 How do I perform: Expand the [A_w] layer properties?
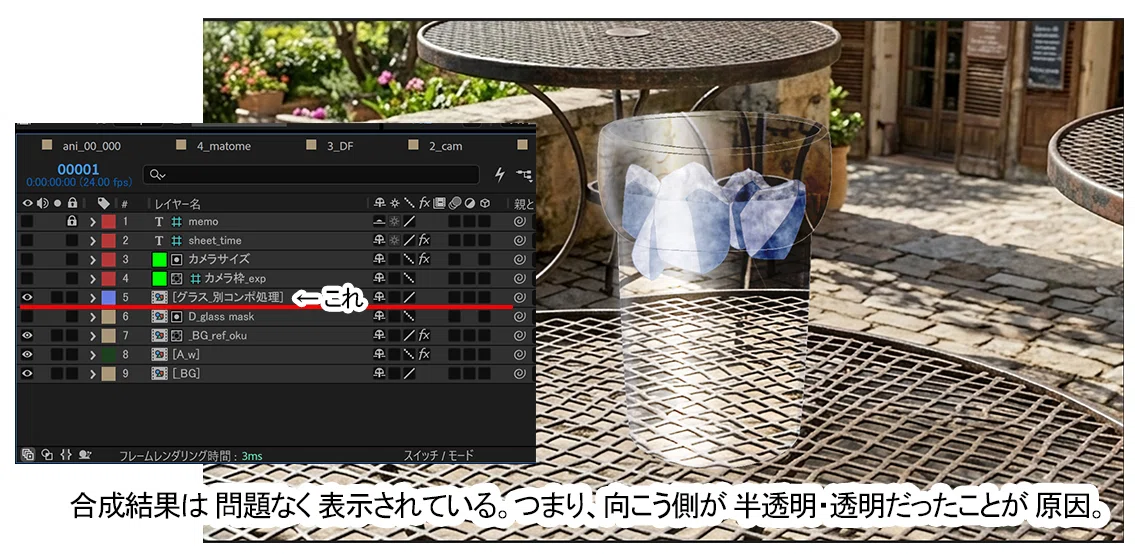(x=93, y=354)
